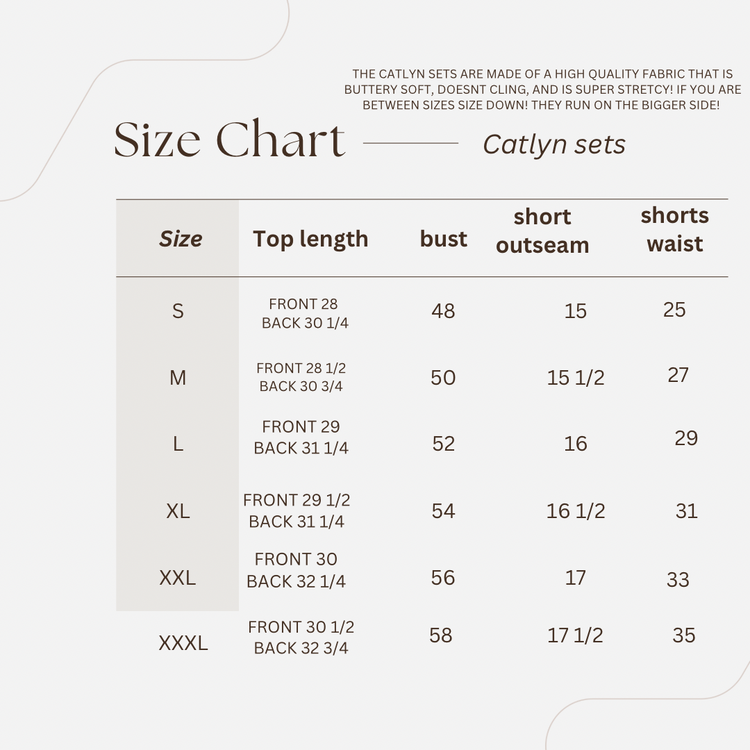Select the M size row label
The height and width of the screenshot is (750, 750).
pyautogui.click(x=178, y=377)
